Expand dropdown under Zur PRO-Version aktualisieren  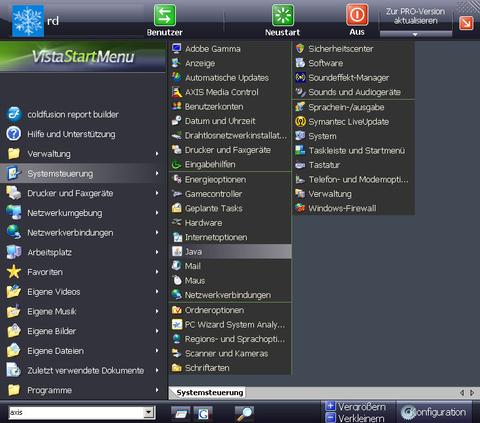coord(415,34)
